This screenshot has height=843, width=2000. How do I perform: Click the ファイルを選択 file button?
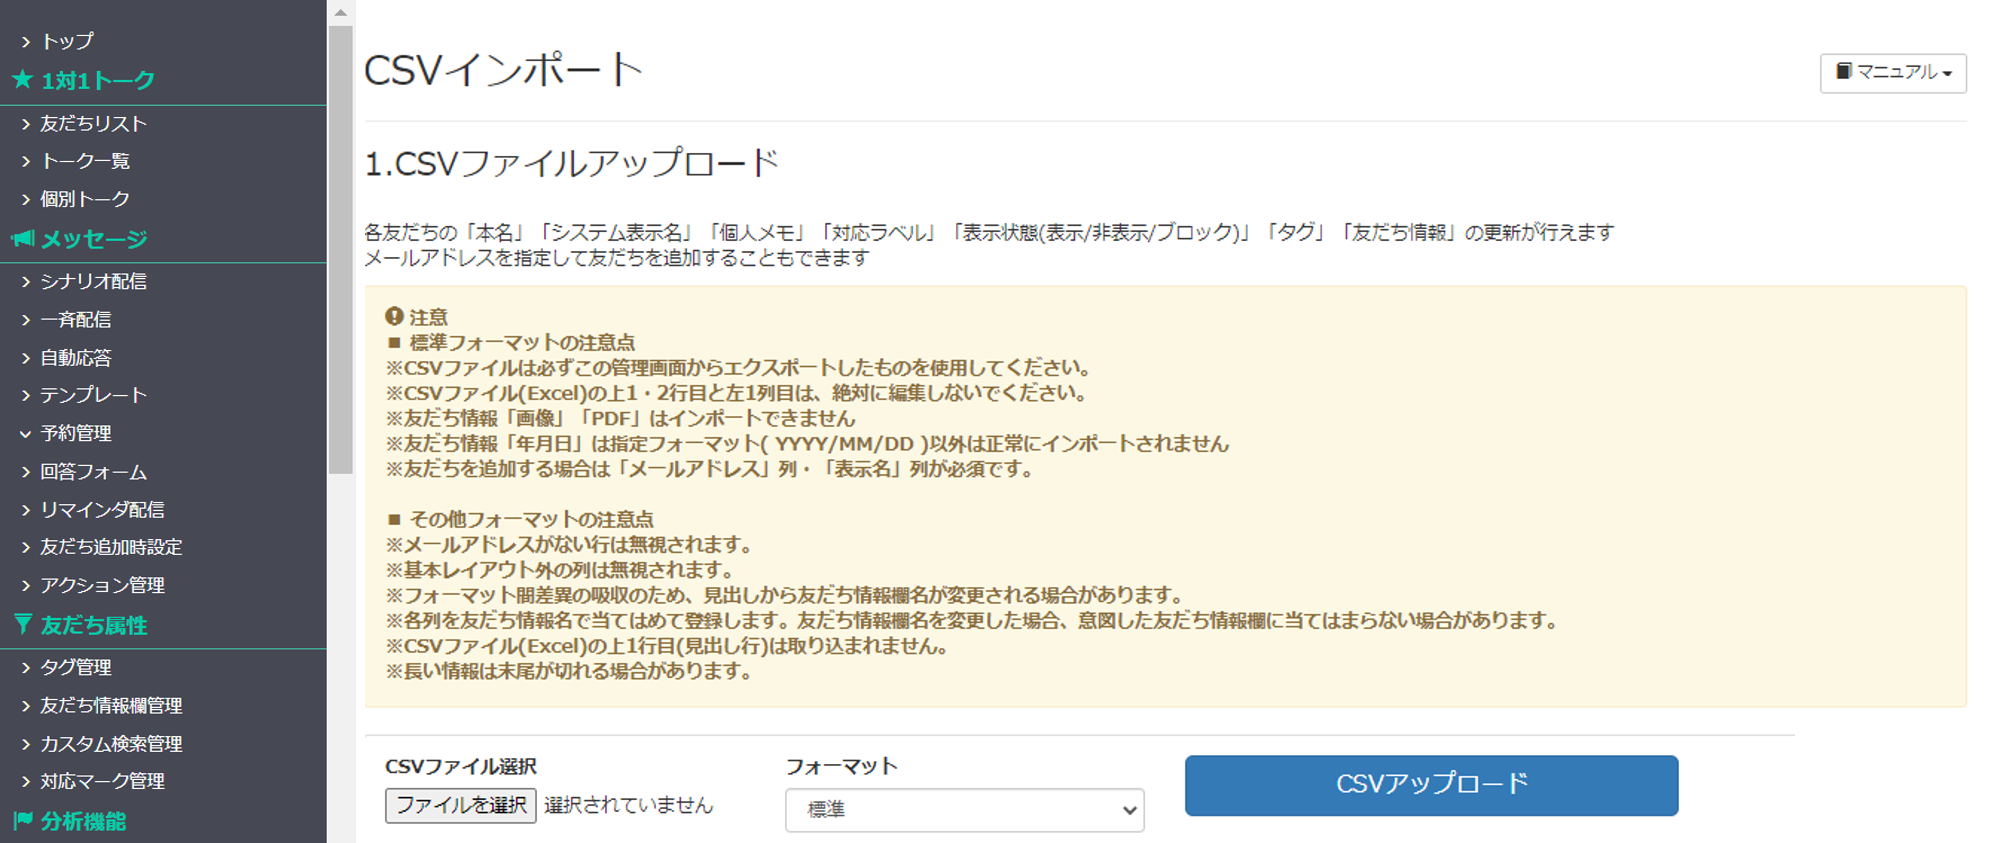(x=460, y=806)
